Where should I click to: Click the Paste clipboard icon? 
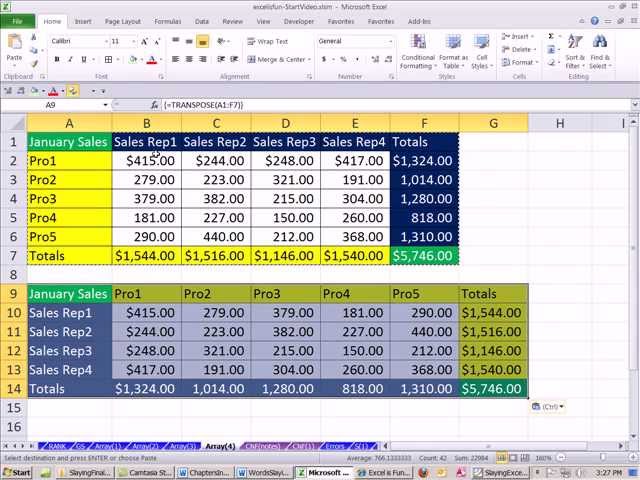point(14,43)
